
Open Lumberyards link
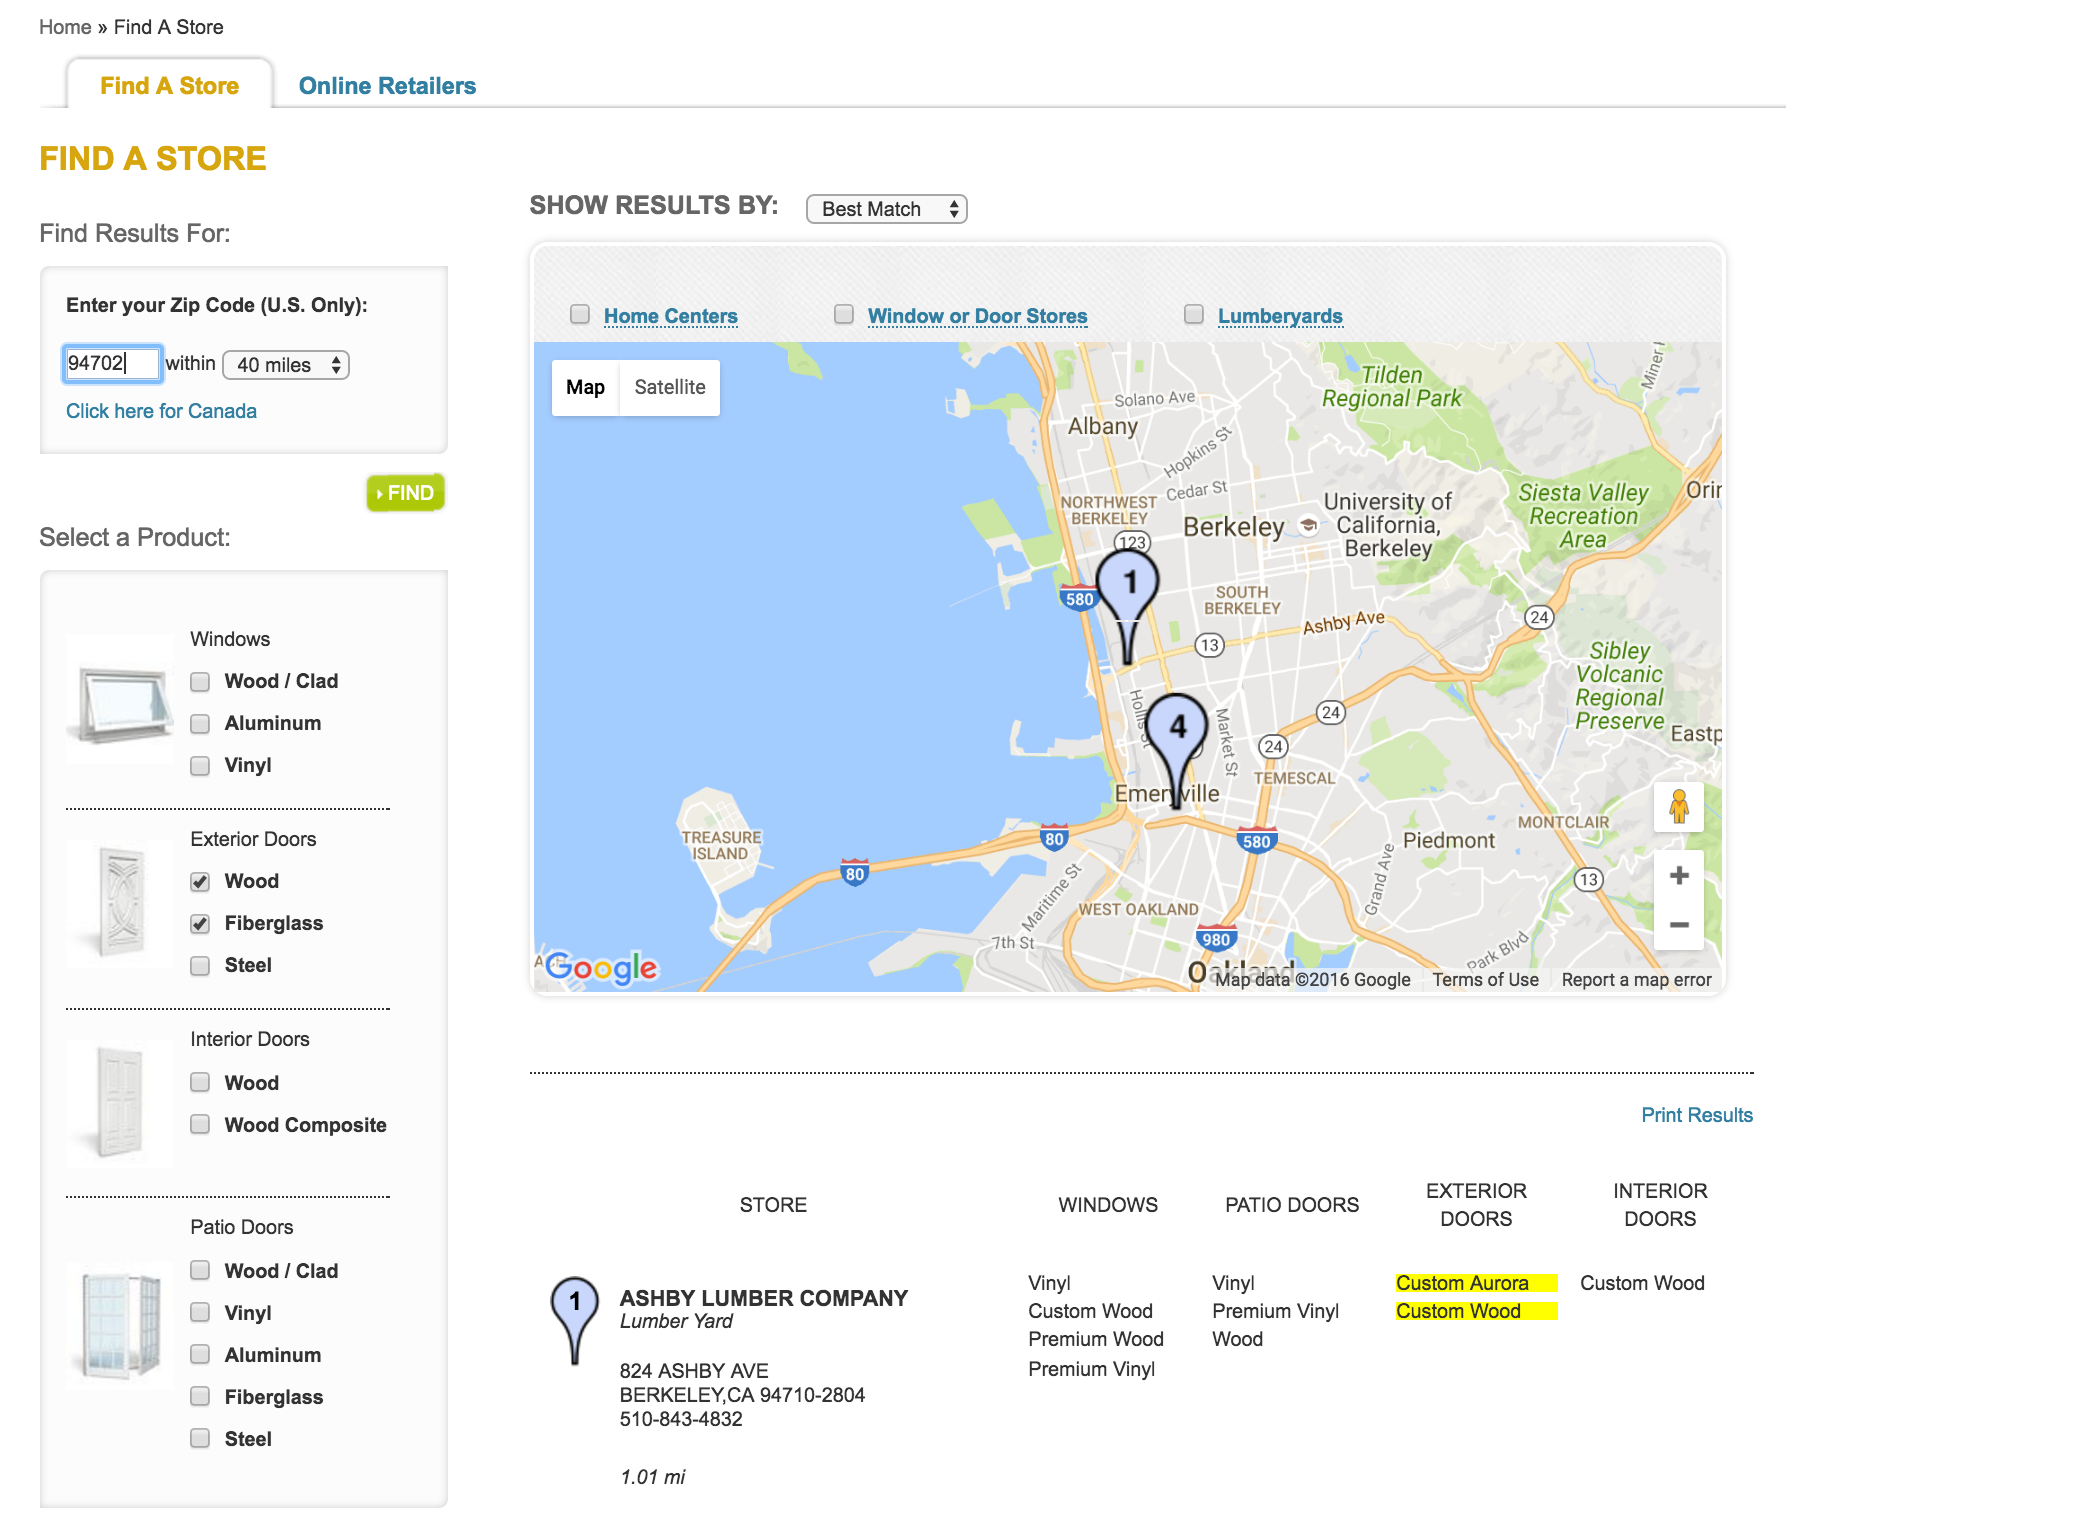coord(1280,316)
